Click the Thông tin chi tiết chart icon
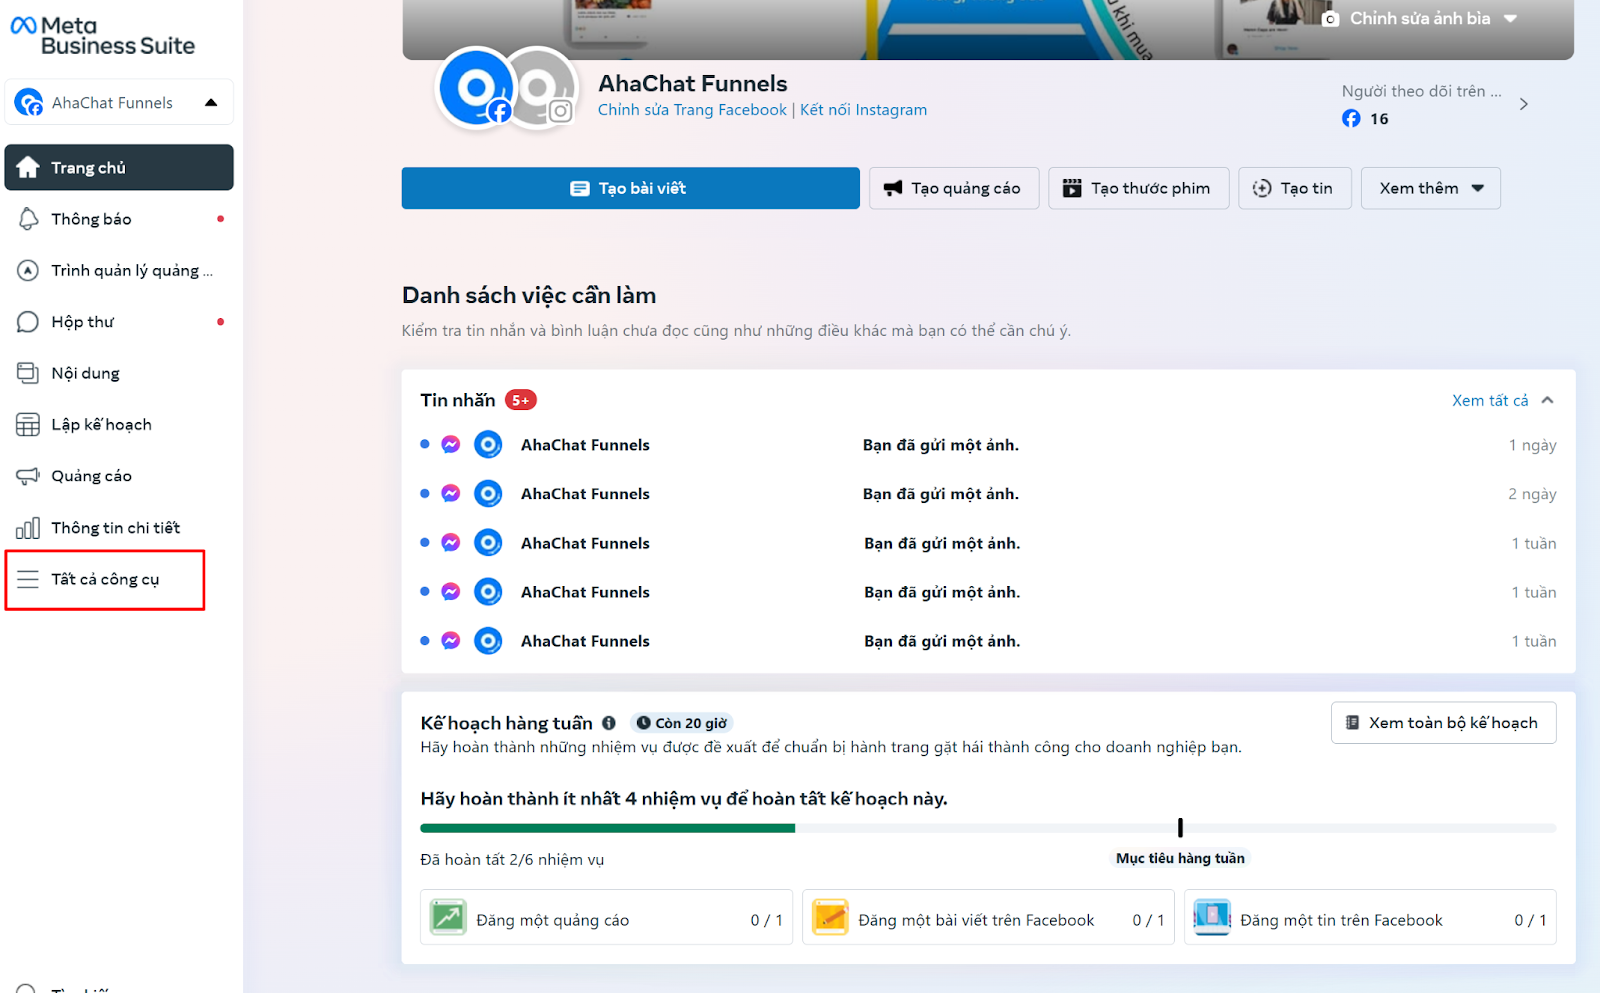 [28, 528]
